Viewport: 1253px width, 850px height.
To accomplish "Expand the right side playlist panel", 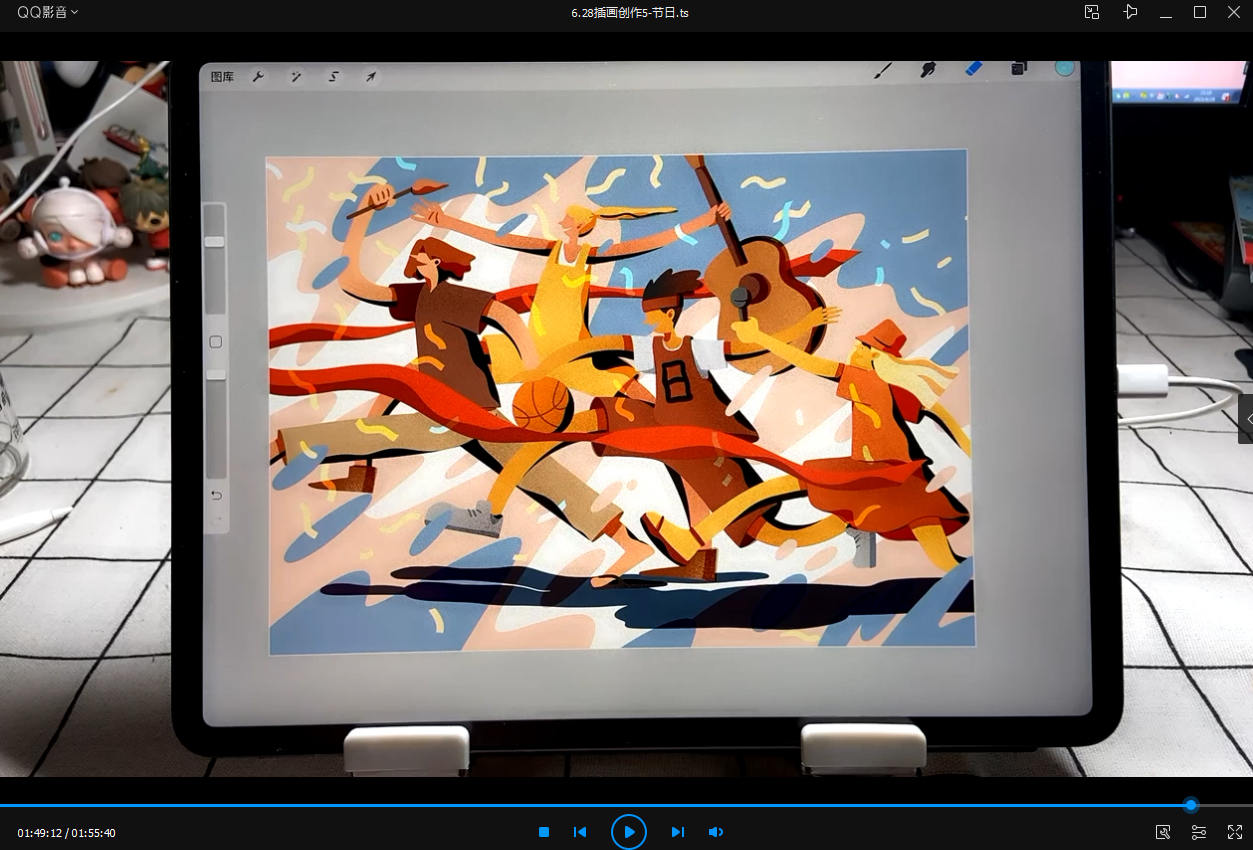I will coord(1246,419).
